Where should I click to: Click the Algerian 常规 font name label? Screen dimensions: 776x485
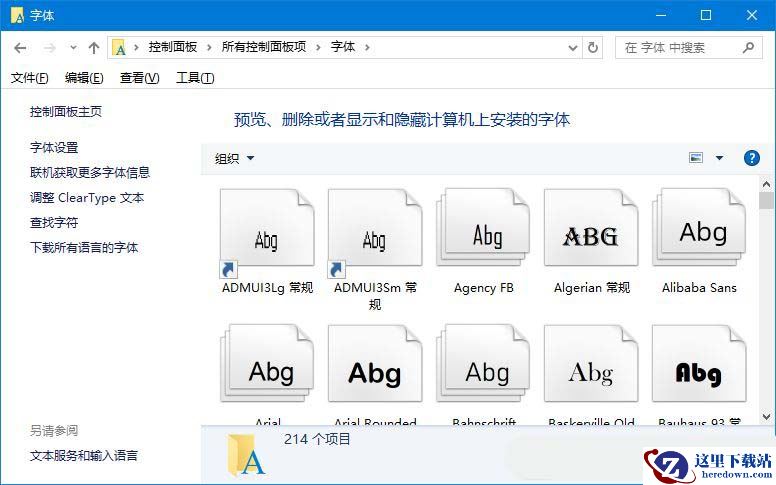(x=591, y=288)
